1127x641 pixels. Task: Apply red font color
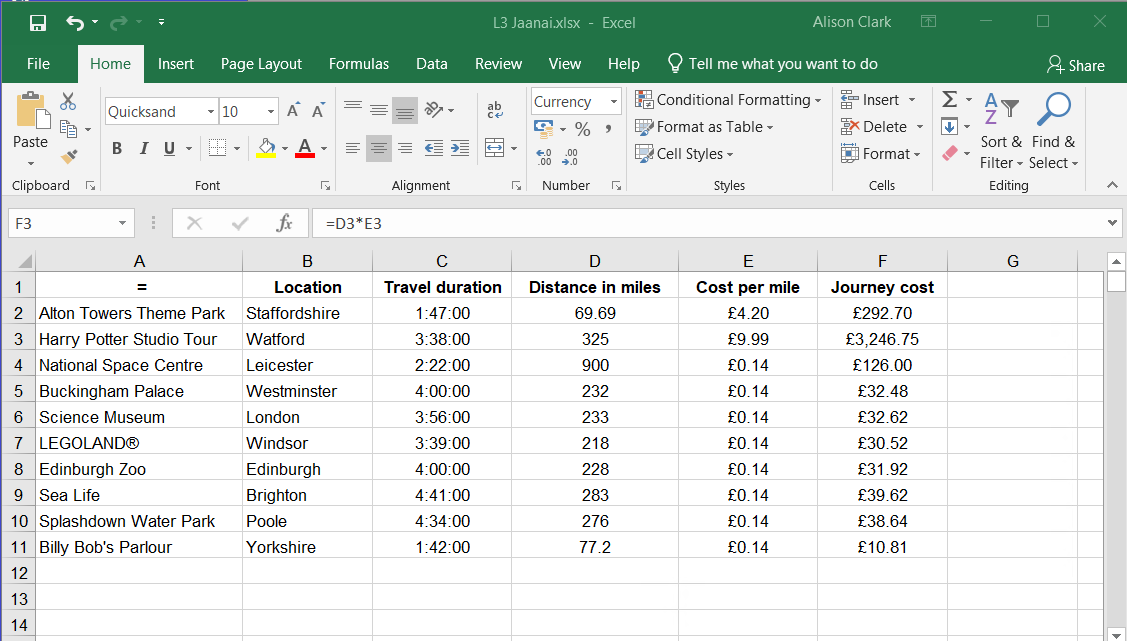305,148
